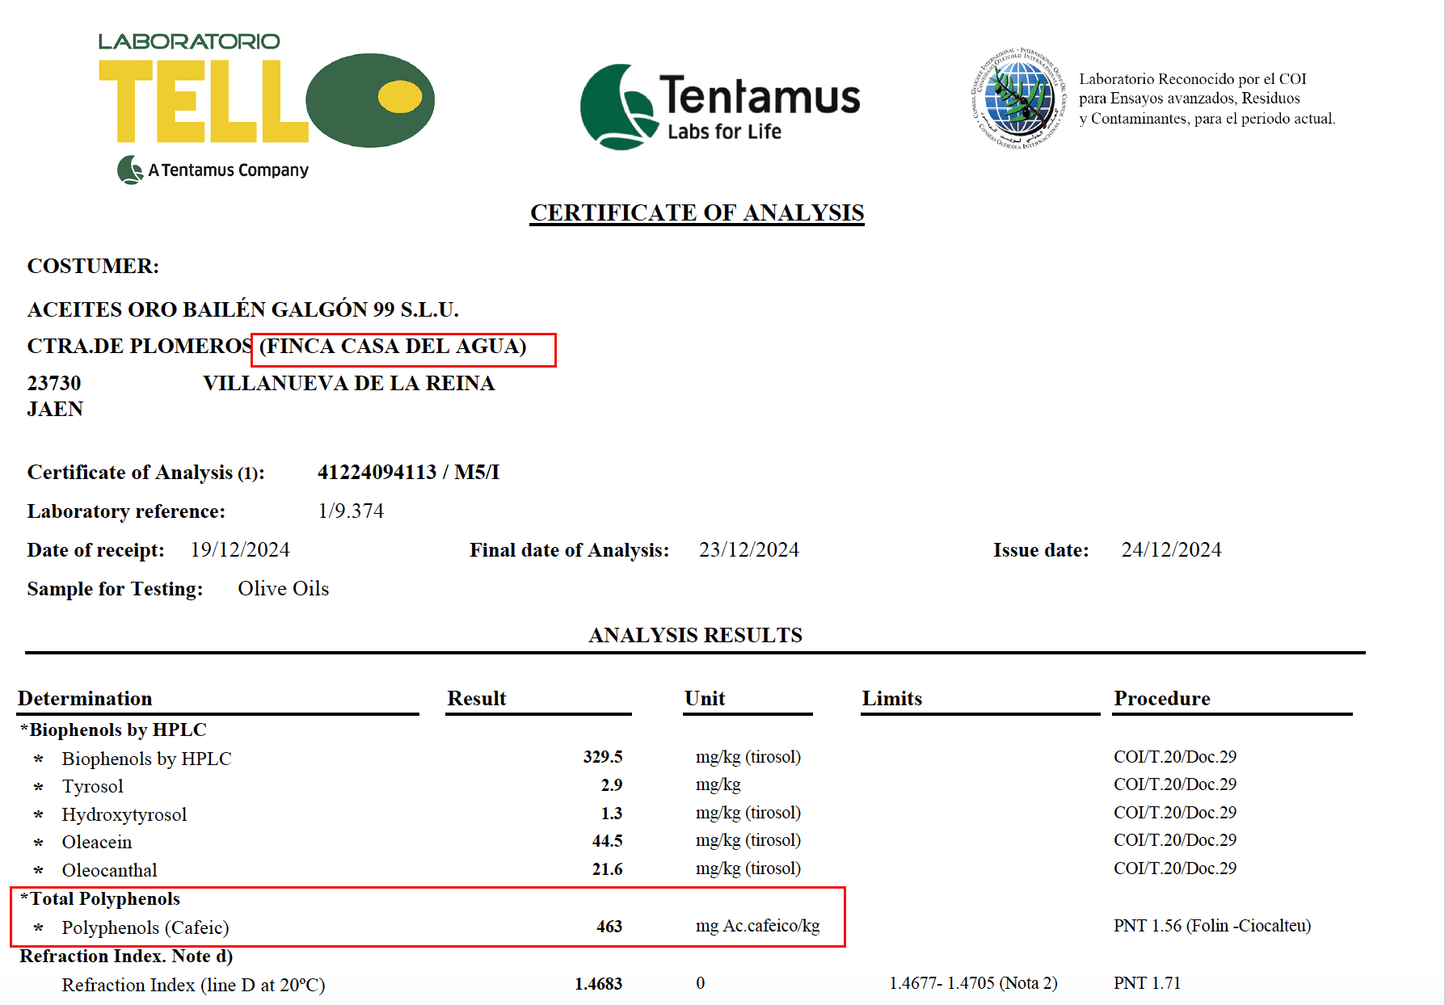1445x1005 pixels.
Task: Click the Polyphenols result value 463
Action: click(609, 927)
